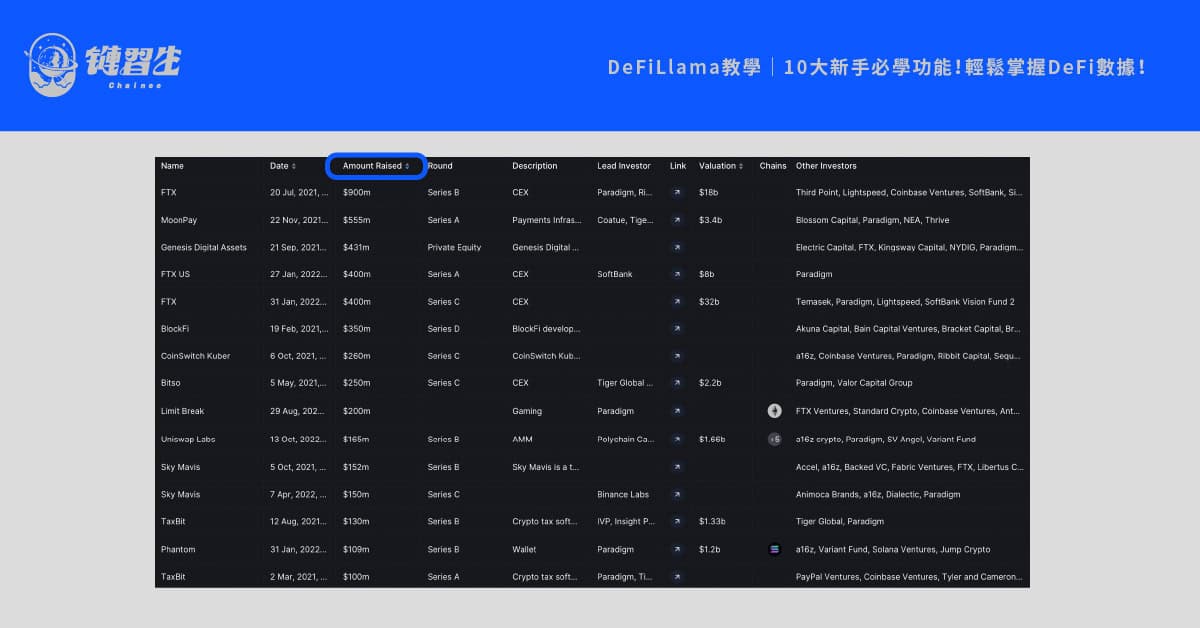The height and width of the screenshot is (628, 1200).
Task: Open the link arrow for Genesis Digital Assets
Action: (x=677, y=247)
